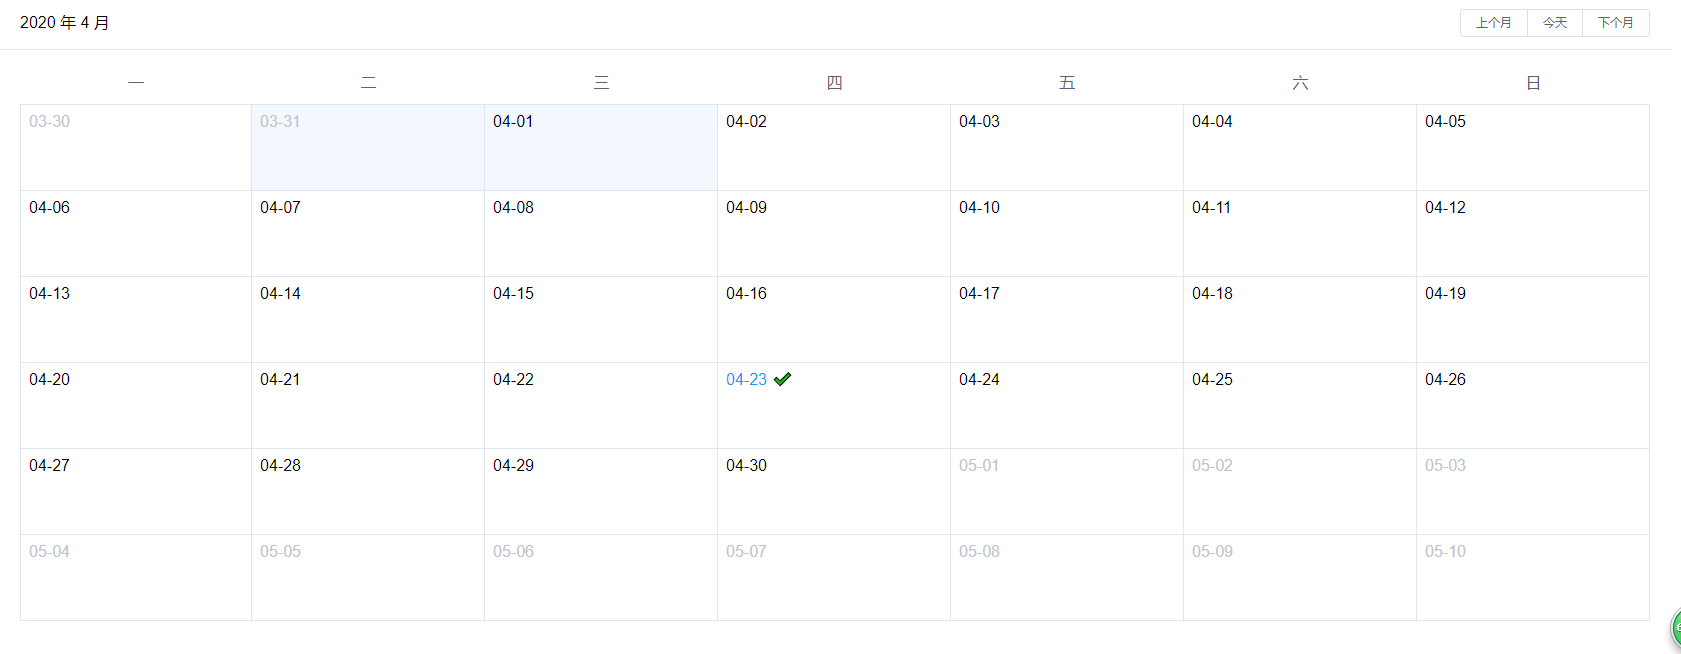Select the 04-01 calendar cell
1681x654 pixels.
pyautogui.click(x=600, y=147)
